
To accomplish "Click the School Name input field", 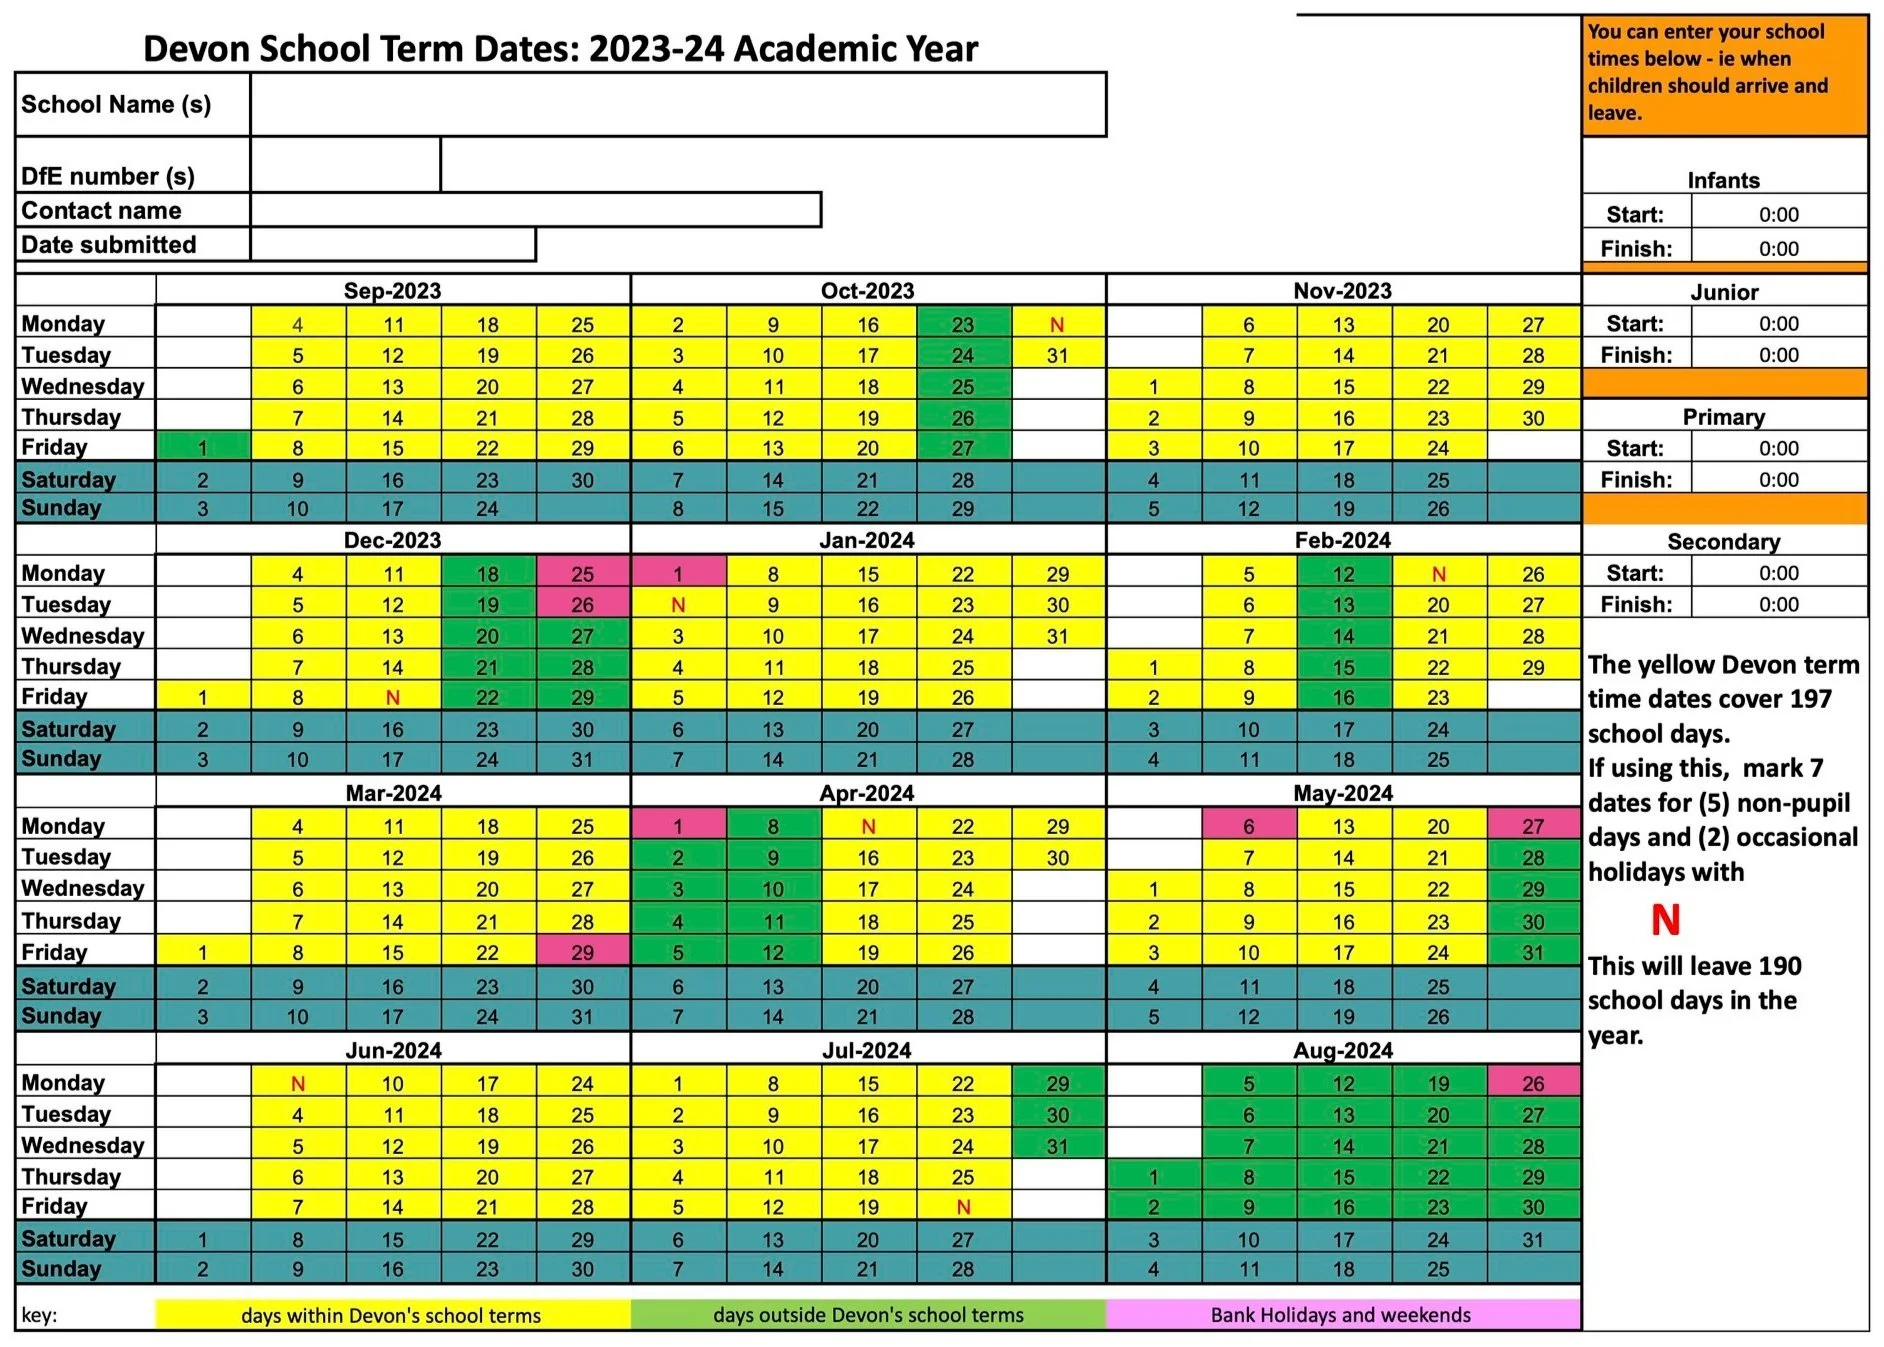I will 680,103.
